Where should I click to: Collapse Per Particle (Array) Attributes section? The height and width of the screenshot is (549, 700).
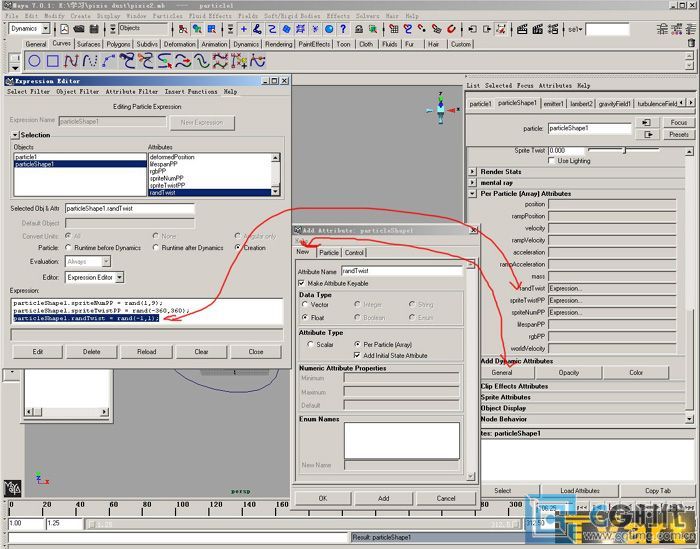pos(472,194)
